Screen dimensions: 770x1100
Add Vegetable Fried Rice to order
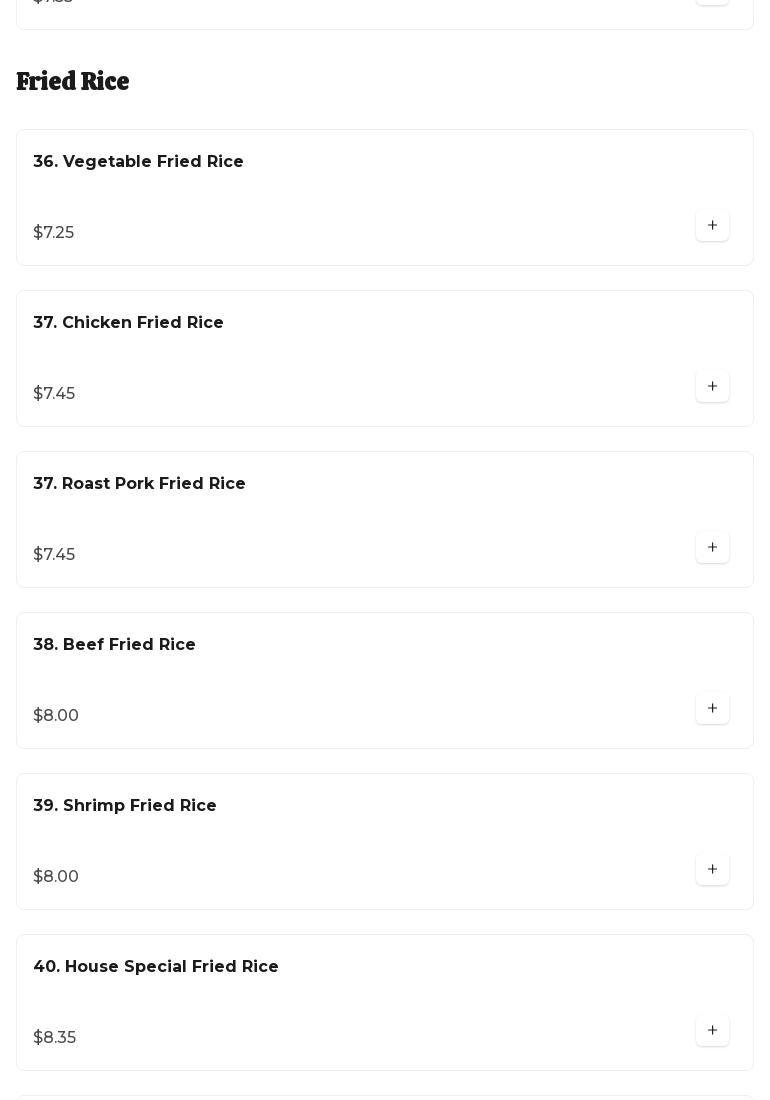[x=712, y=226]
